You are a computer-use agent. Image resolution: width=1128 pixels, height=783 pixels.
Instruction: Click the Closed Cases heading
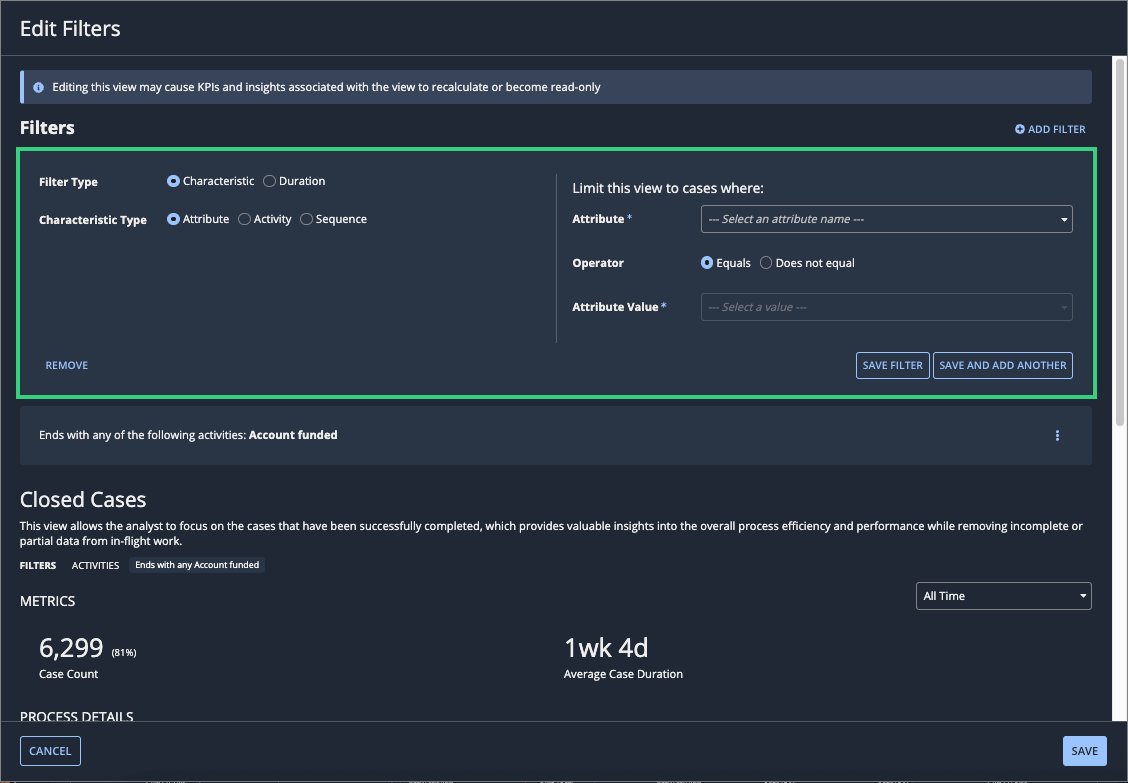pyautogui.click(x=83, y=499)
